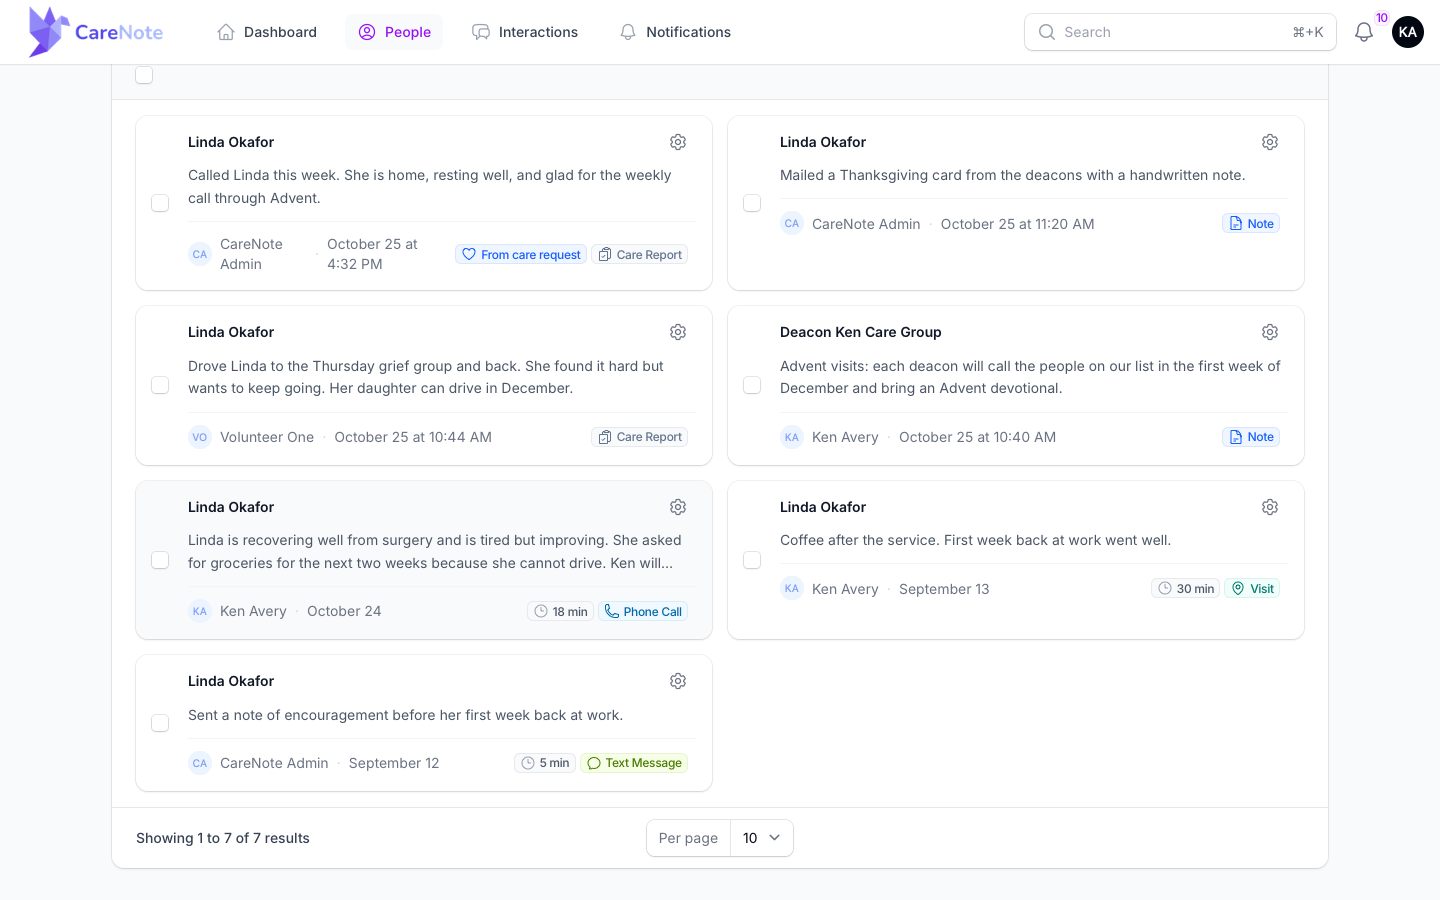Open the Interactions tab
Viewport: 1440px width, 900px height.
525,32
